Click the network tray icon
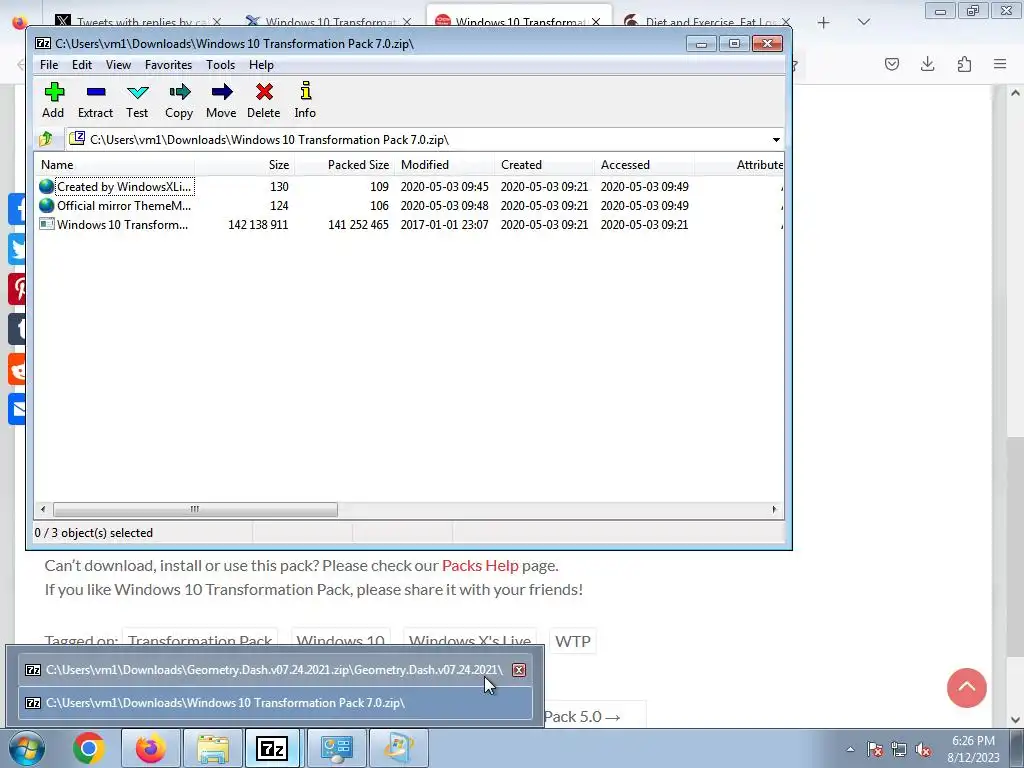Screen dimensions: 1024x768 coord(899,750)
